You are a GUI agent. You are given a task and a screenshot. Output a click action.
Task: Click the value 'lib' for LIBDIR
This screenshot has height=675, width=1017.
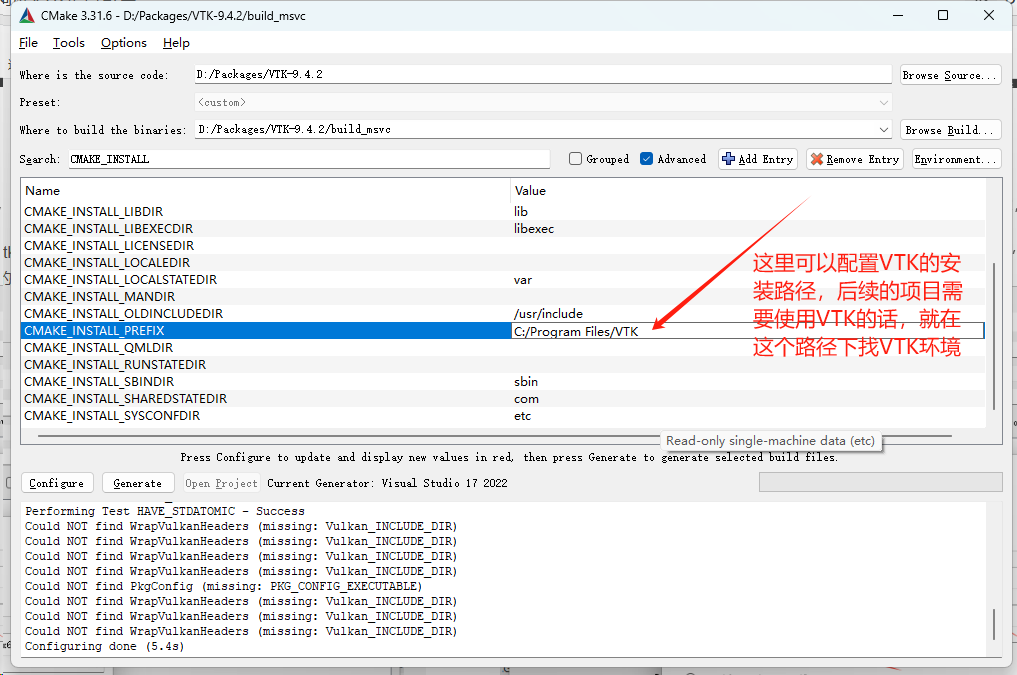tap(521, 211)
